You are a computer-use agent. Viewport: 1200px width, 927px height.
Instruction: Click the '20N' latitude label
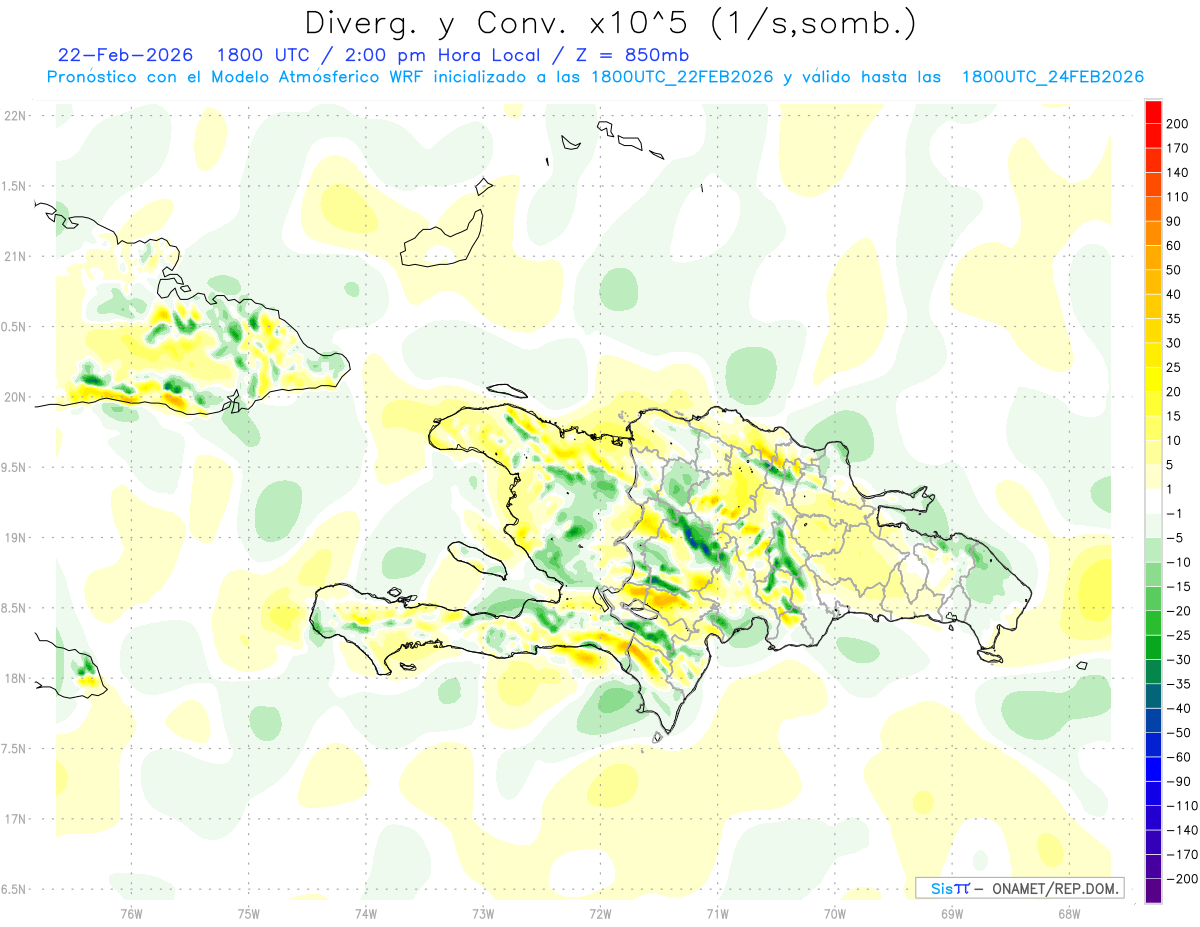coord(14,397)
